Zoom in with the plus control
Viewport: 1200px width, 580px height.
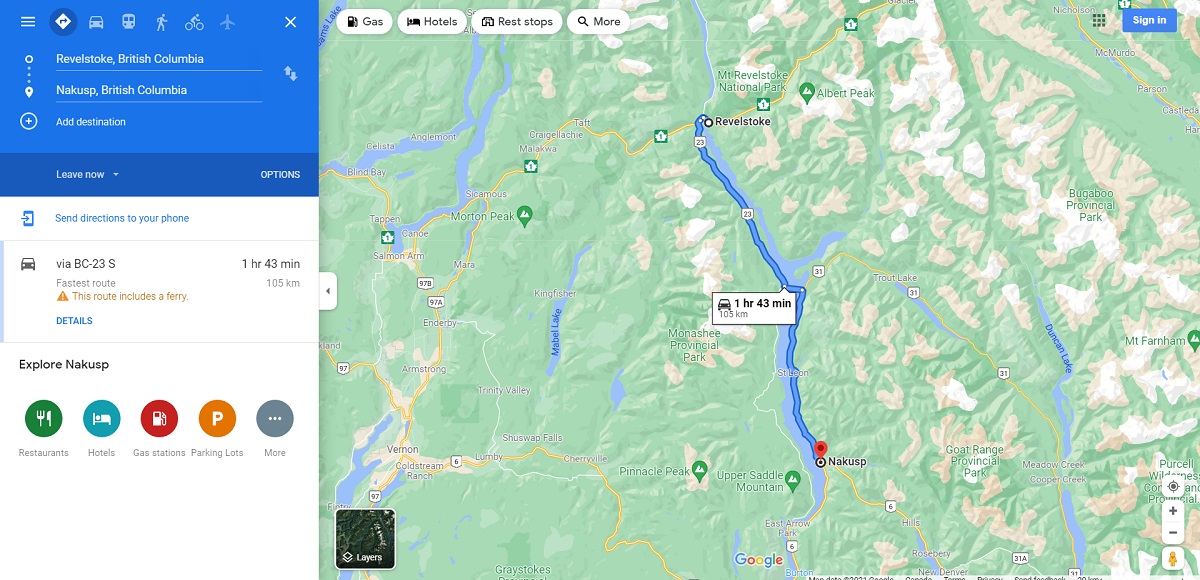coord(1173,511)
